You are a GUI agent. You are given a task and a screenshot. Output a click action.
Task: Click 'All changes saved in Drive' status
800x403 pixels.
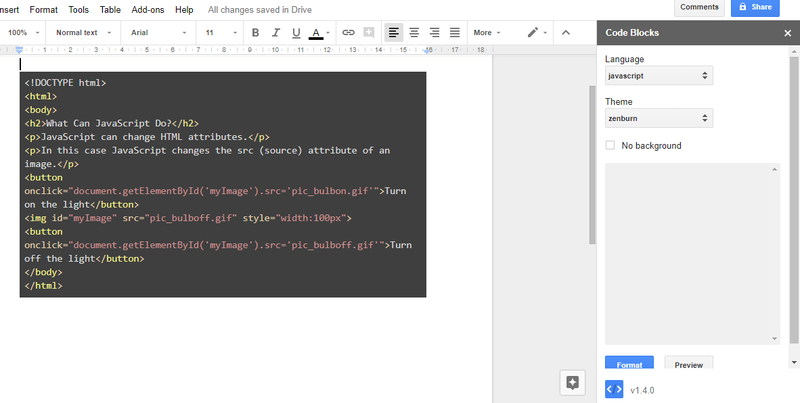(x=260, y=10)
